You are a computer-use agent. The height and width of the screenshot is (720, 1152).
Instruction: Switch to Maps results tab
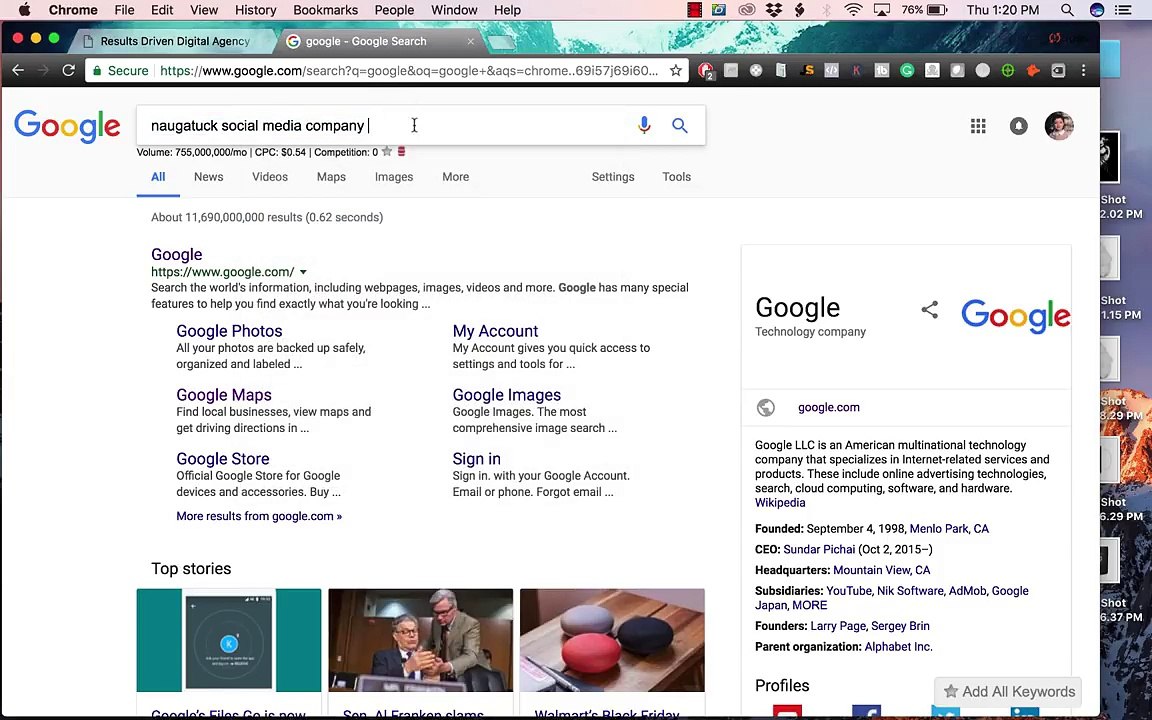click(x=331, y=176)
